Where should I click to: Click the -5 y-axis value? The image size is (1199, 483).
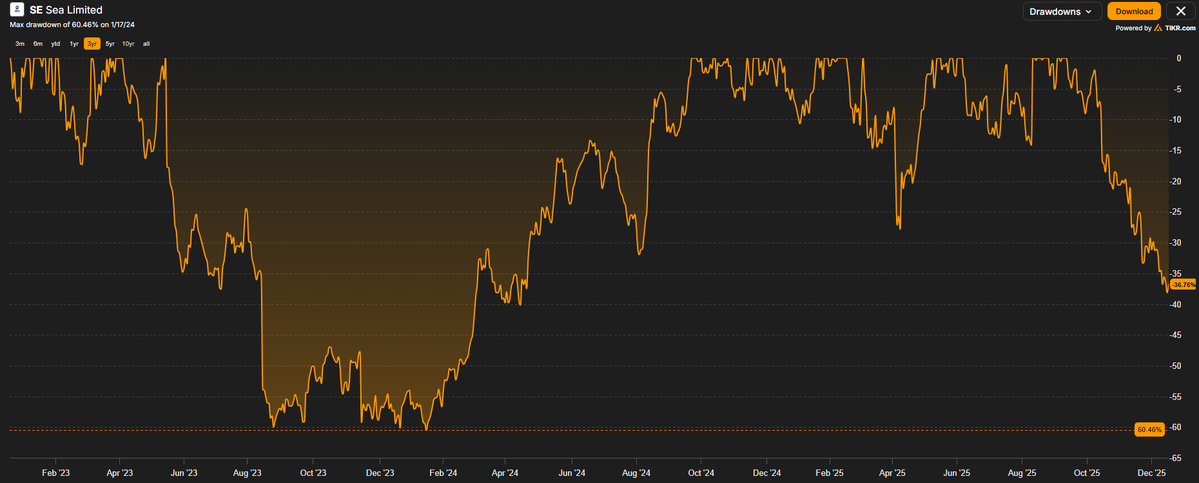[x=1178, y=89]
